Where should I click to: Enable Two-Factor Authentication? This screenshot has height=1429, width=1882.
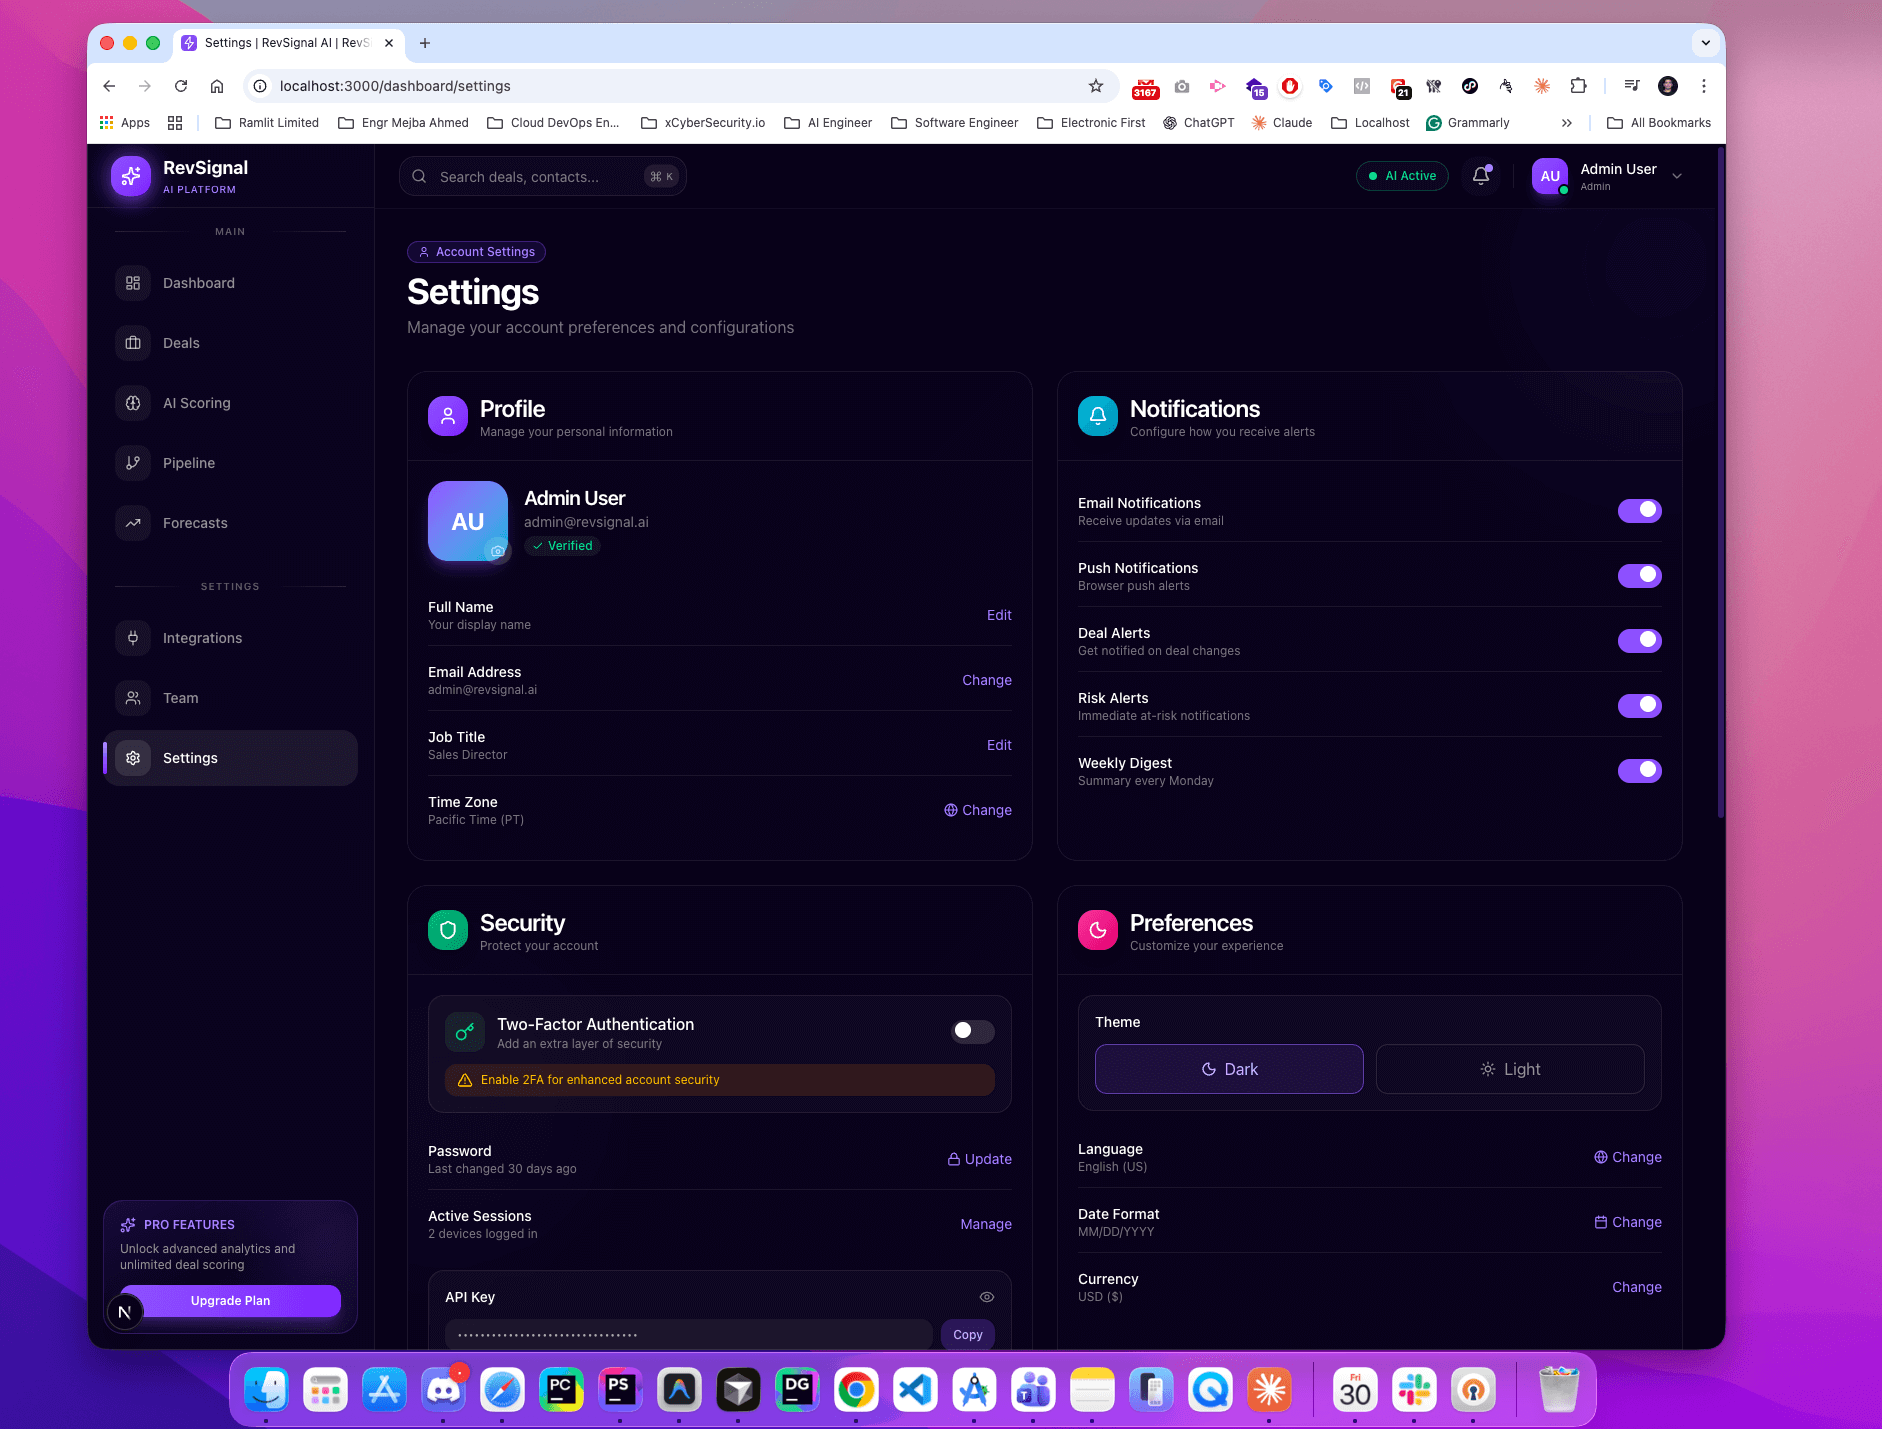(971, 1032)
